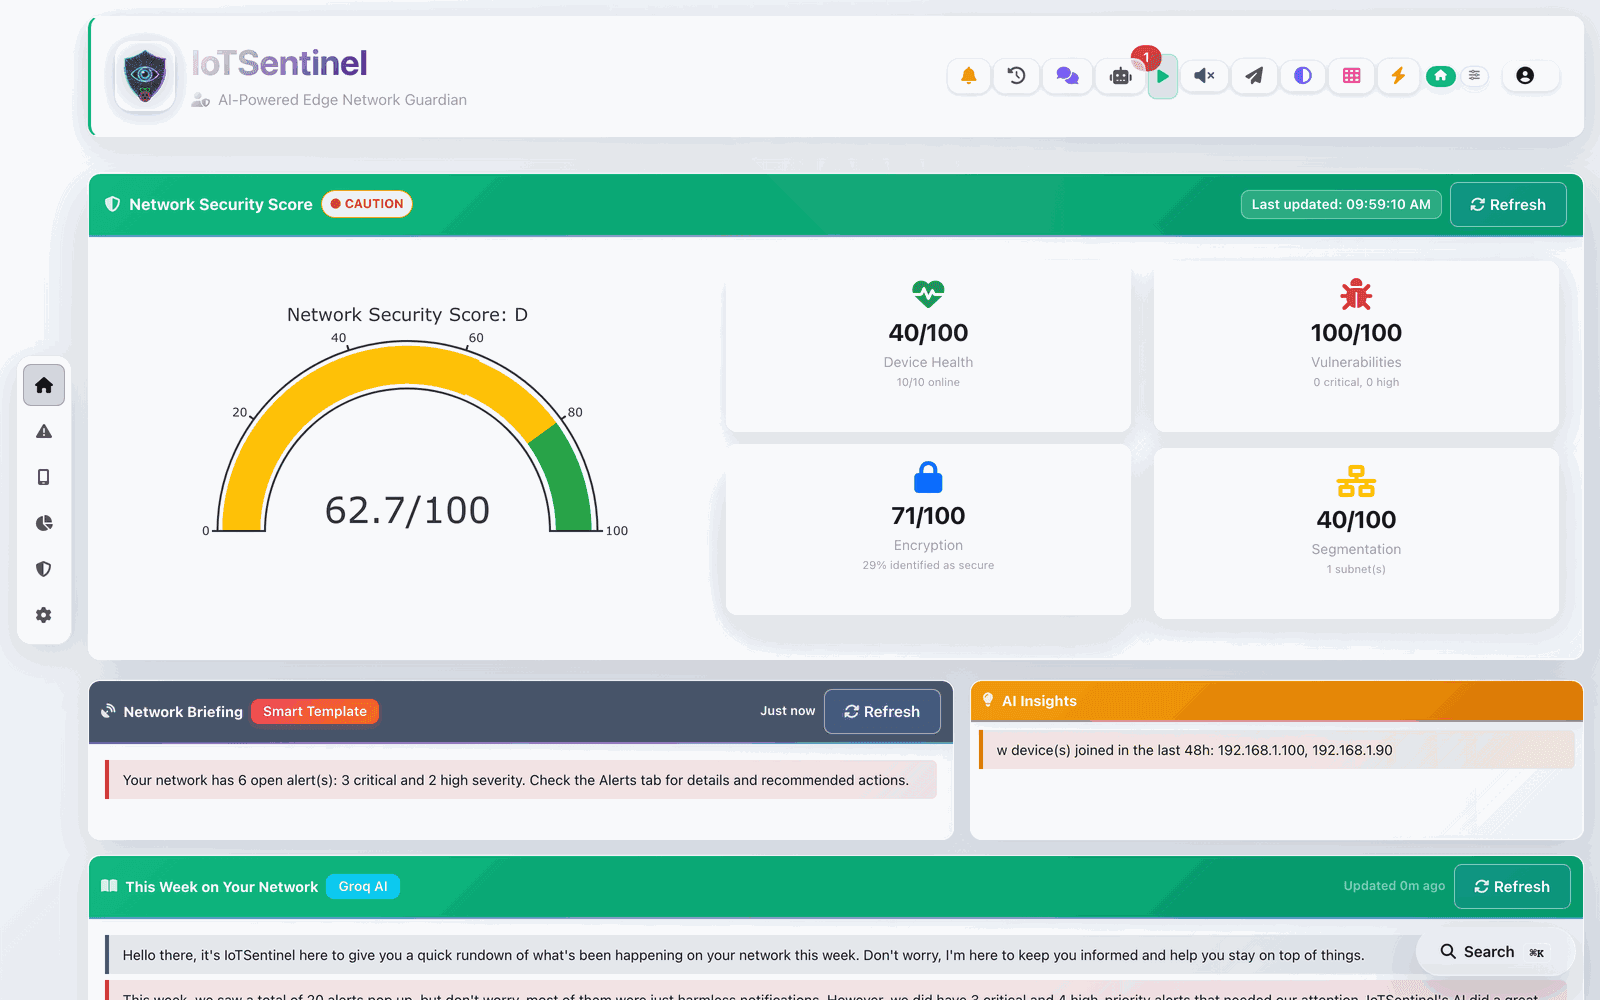Refresh This Week on Your Network
Image resolution: width=1600 pixels, height=1000 pixels.
pos(1512,886)
